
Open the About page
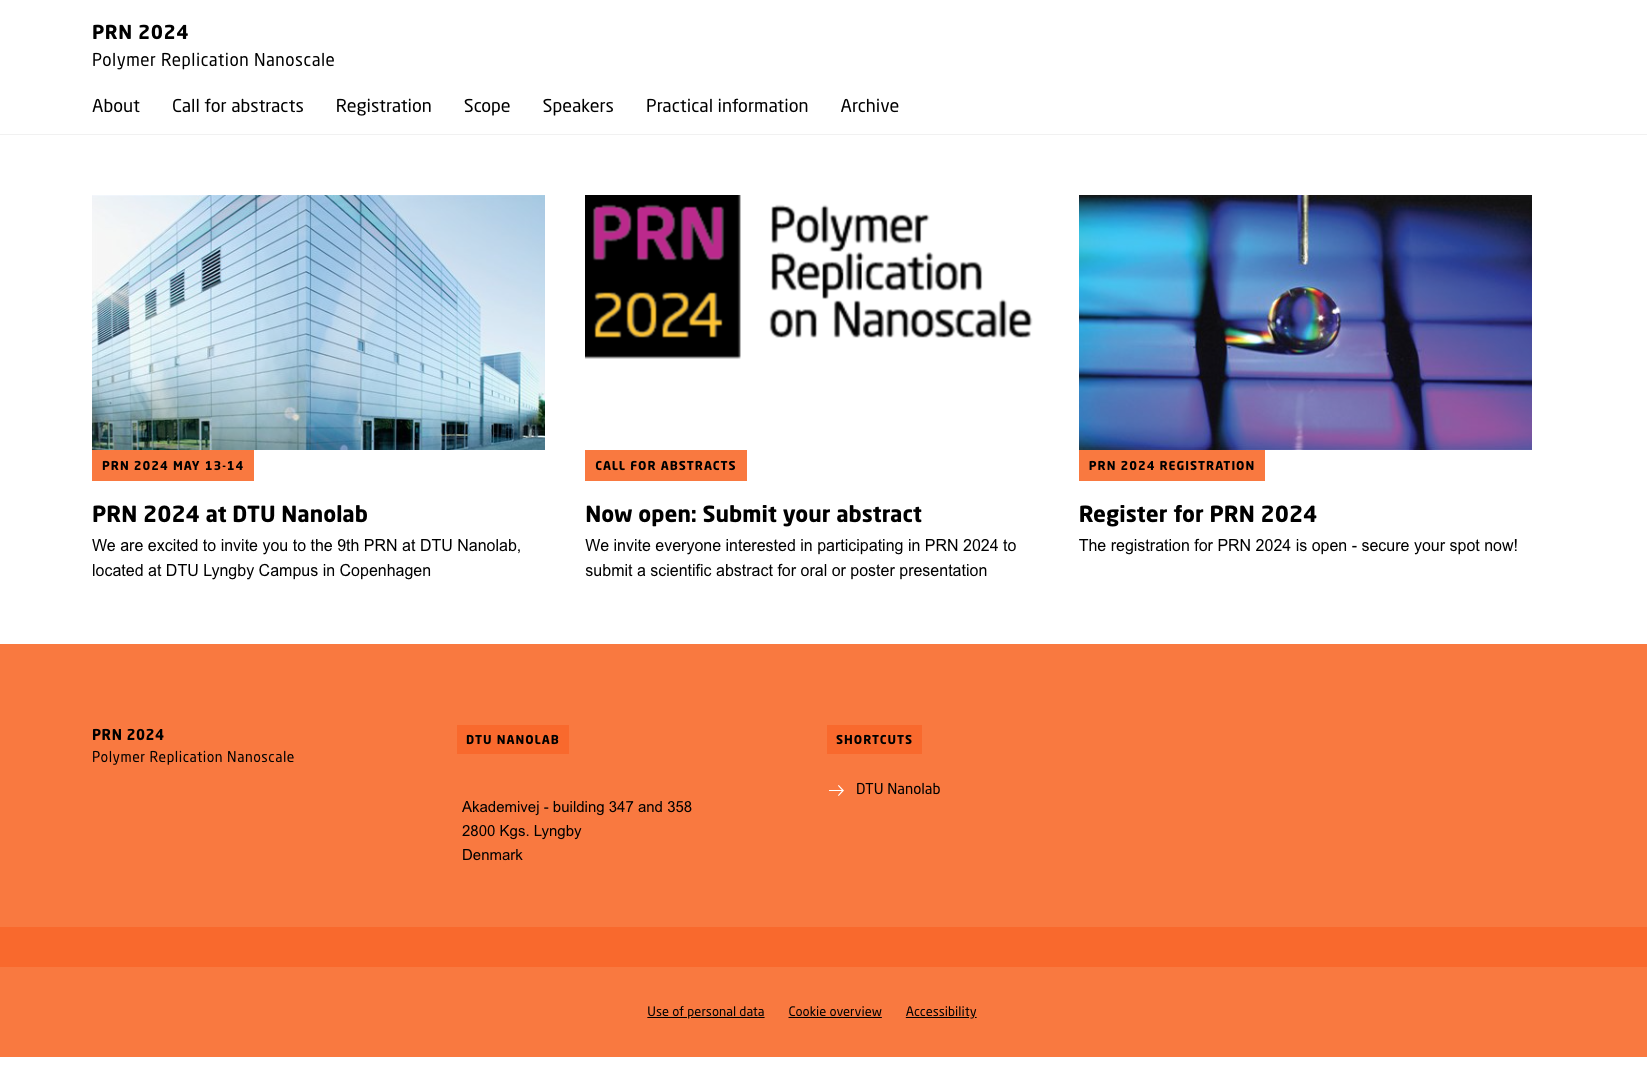coord(115,106)
